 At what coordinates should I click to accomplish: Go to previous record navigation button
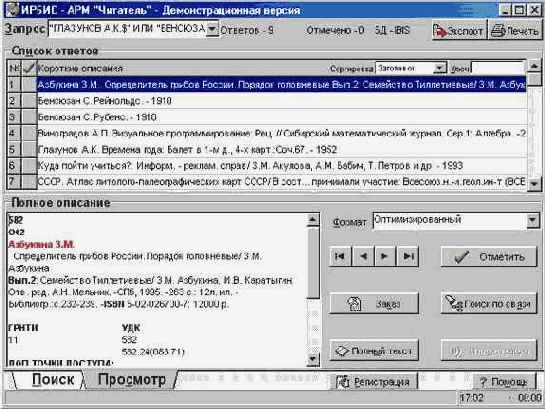point(363,256)
